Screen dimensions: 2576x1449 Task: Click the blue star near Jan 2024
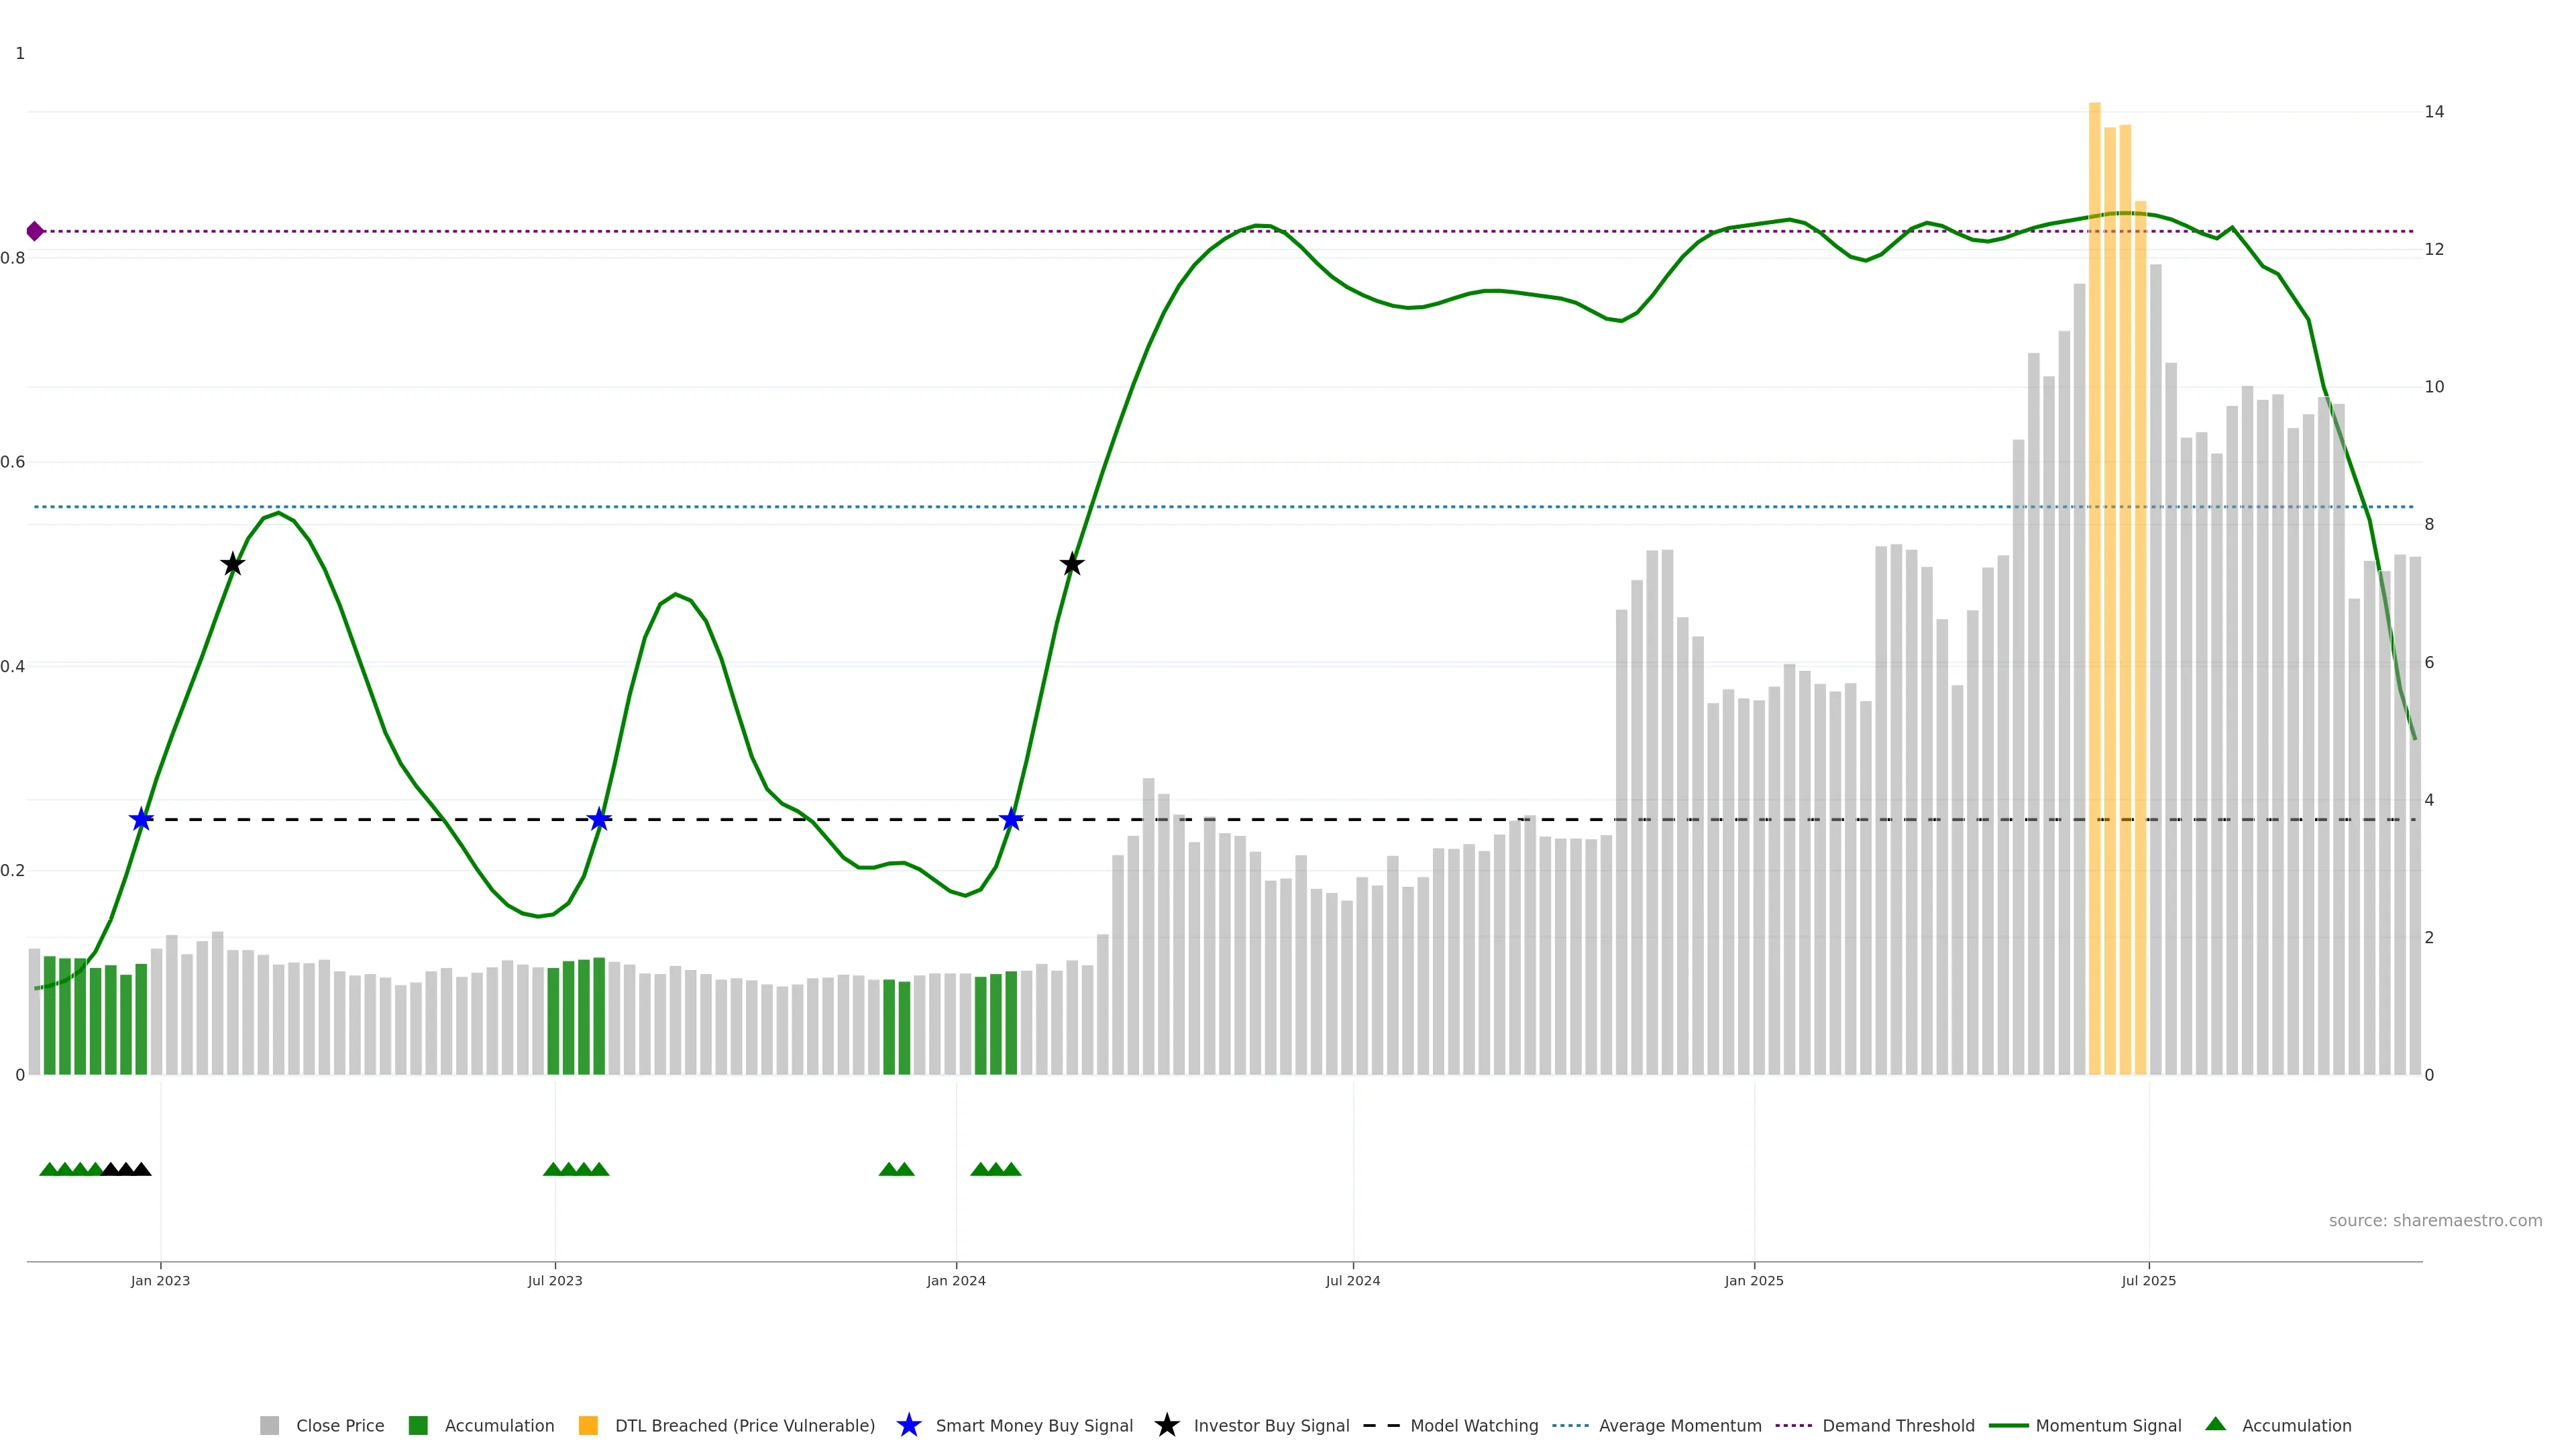tap(1011, 820)
